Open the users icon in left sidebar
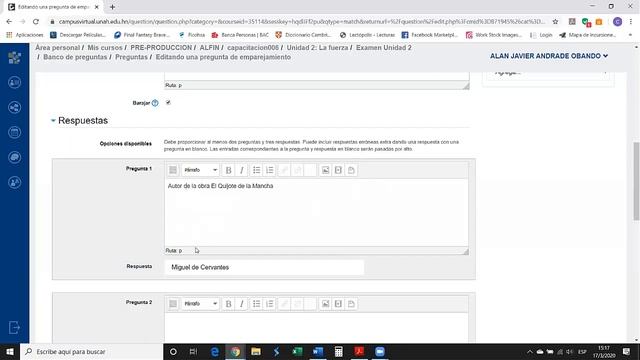The height and width of the screenshot is (360, 640). (14, 182)
